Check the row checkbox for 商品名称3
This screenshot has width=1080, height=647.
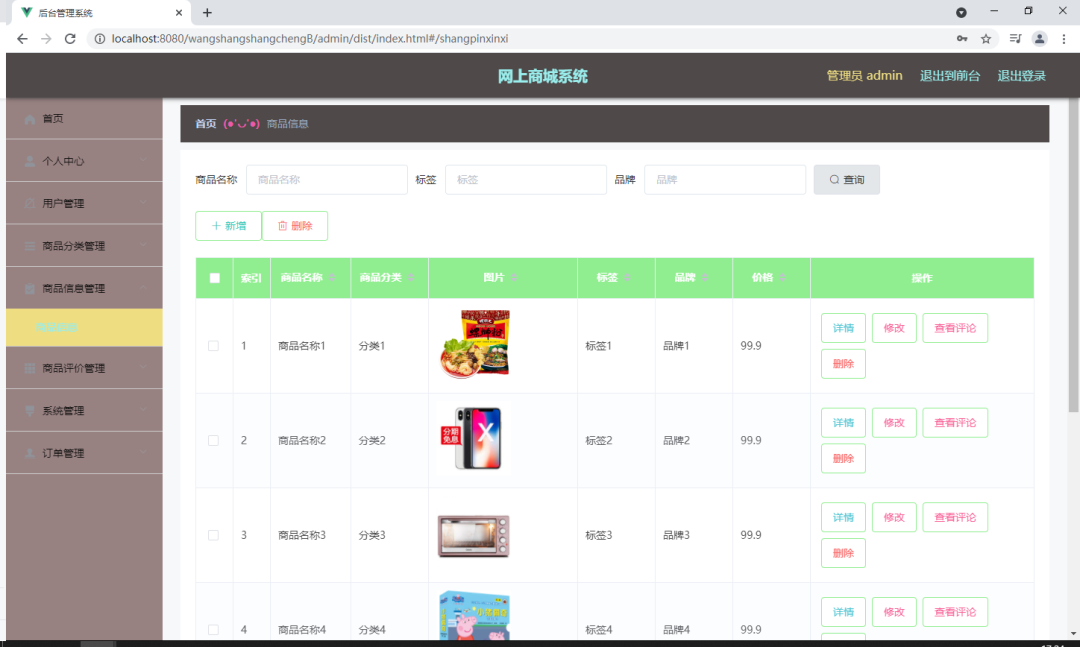[214, 535]
